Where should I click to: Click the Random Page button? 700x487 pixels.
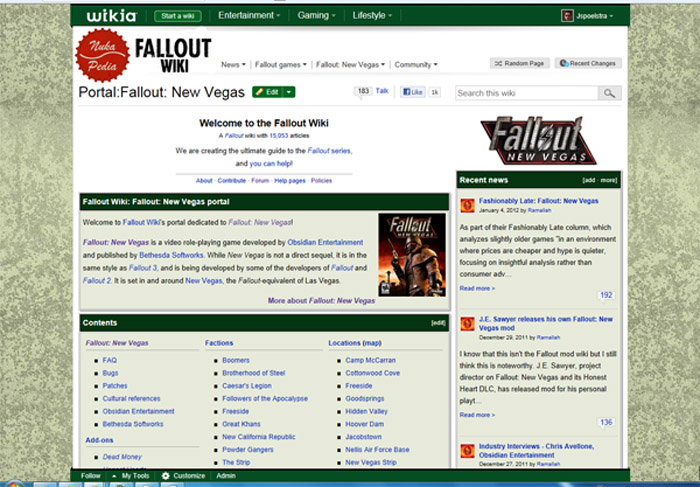(519, 63)
